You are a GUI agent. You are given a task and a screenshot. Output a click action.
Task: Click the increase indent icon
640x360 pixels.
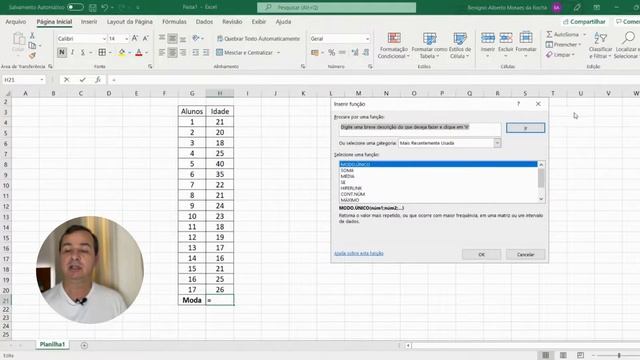click(206, 52)
